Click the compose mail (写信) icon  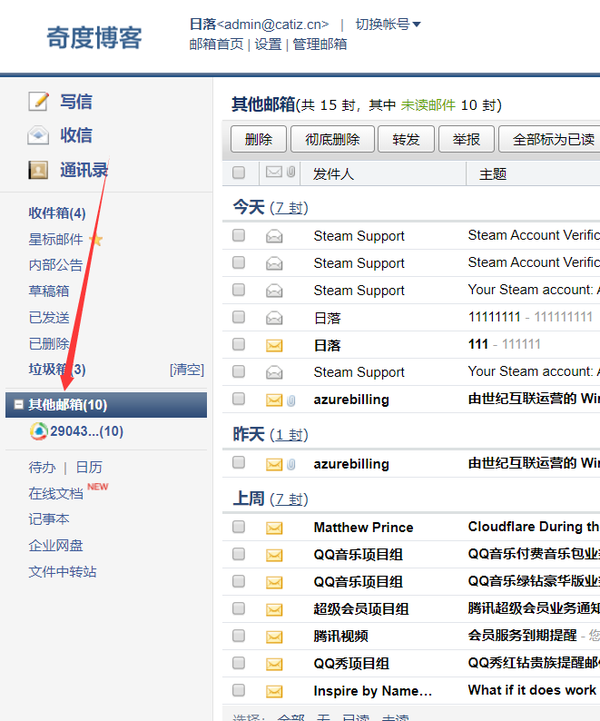39,101
